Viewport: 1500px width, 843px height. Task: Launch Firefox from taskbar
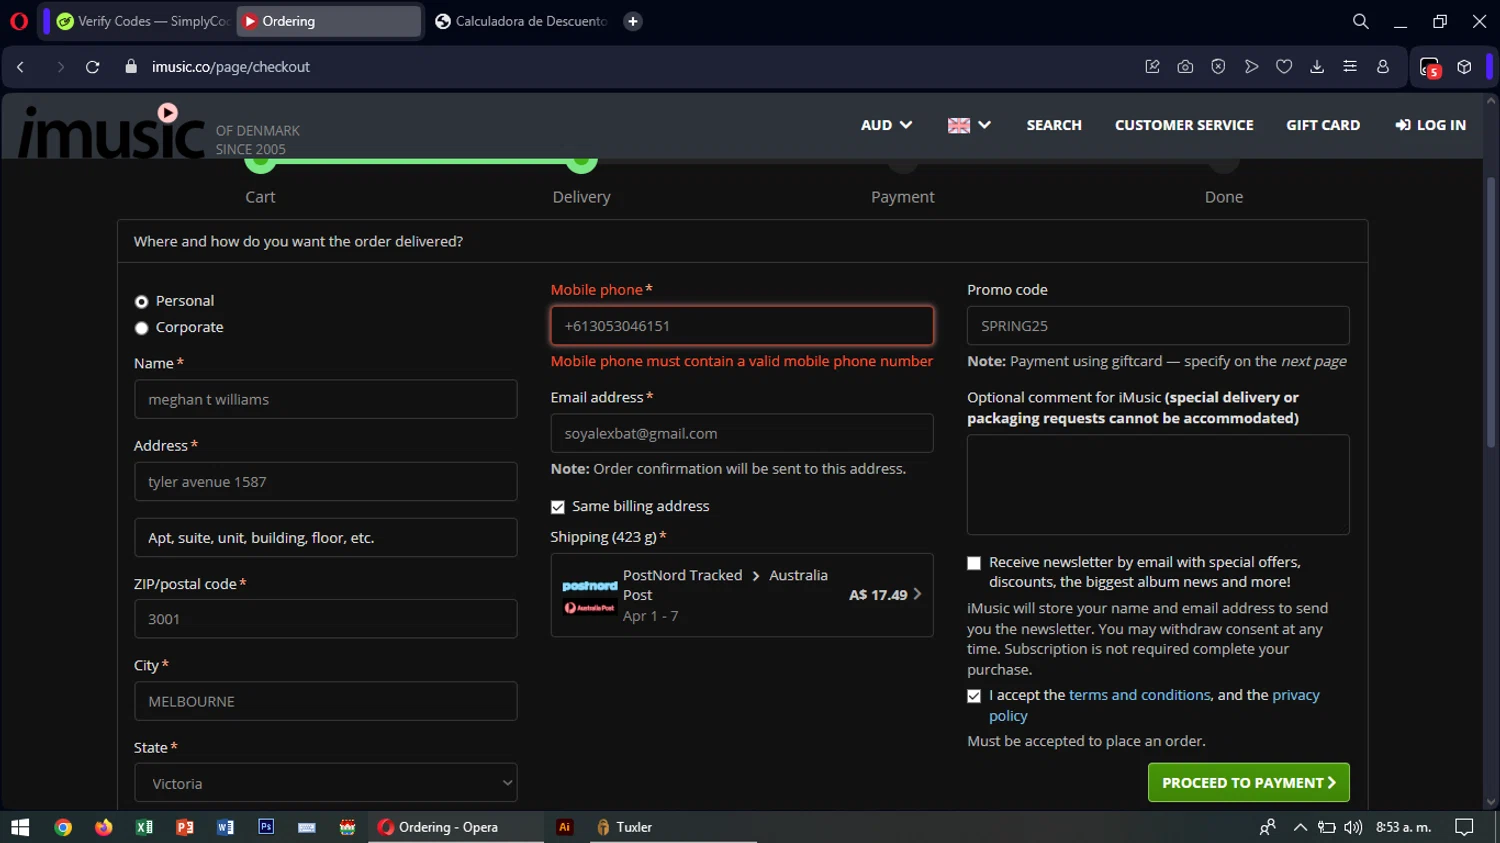(104, 827)
